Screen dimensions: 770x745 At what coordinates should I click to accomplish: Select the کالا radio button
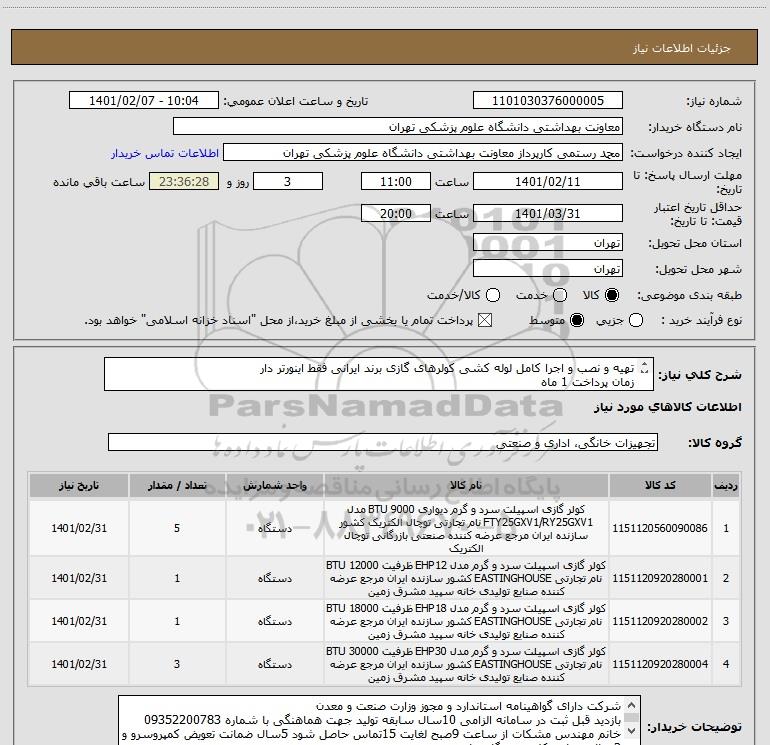point(612,295)
